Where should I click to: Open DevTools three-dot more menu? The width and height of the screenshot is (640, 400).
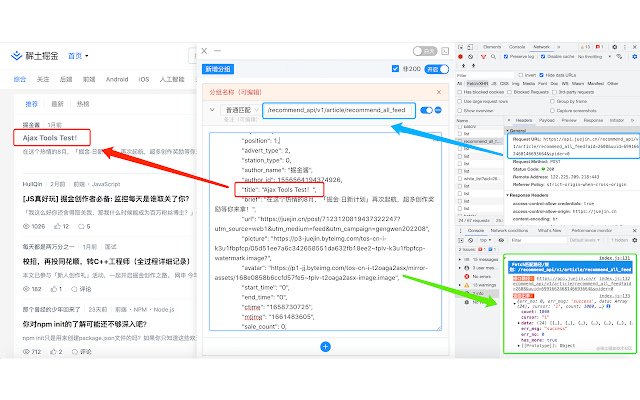click(x=624, y=47)
